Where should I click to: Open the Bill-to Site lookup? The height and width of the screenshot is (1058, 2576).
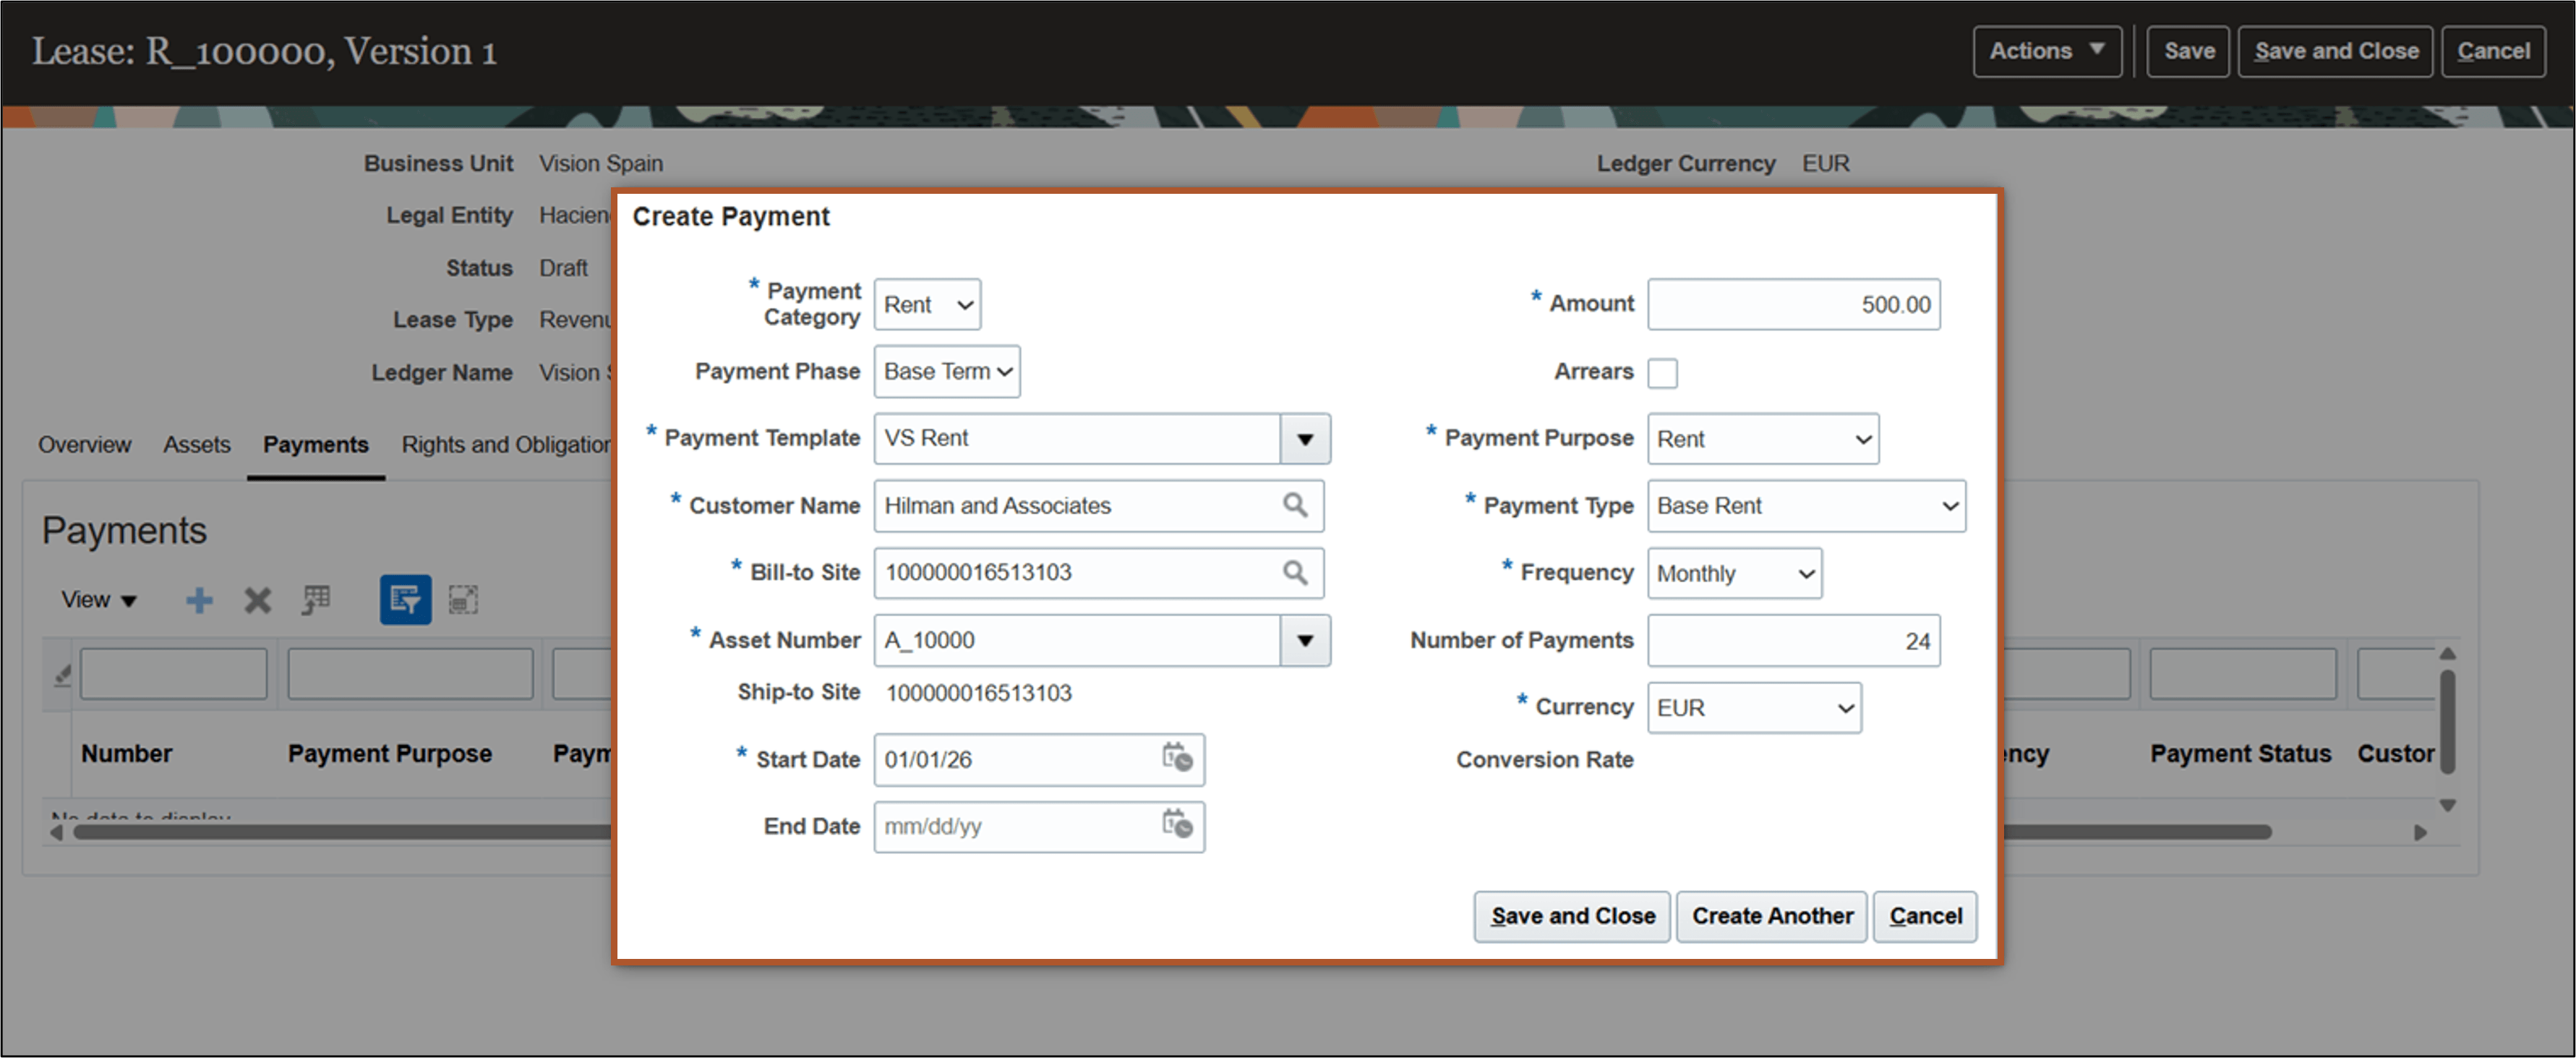(x=1296, y=573)
